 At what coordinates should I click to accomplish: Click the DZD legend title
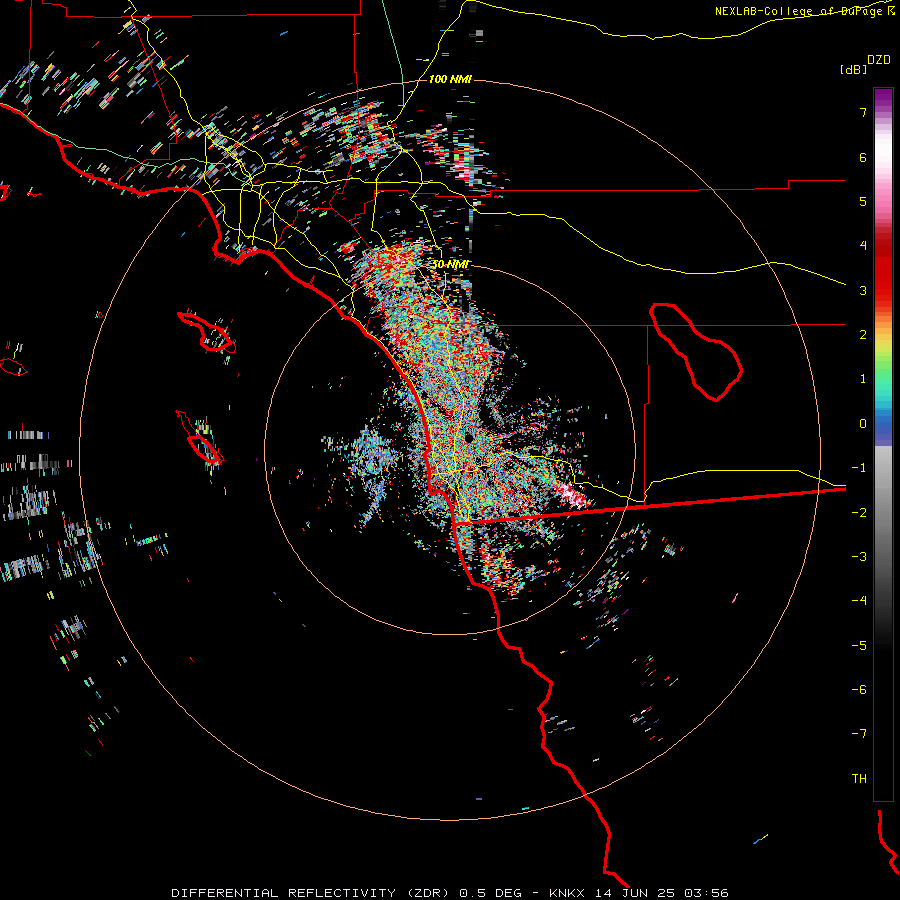[879, 60]
